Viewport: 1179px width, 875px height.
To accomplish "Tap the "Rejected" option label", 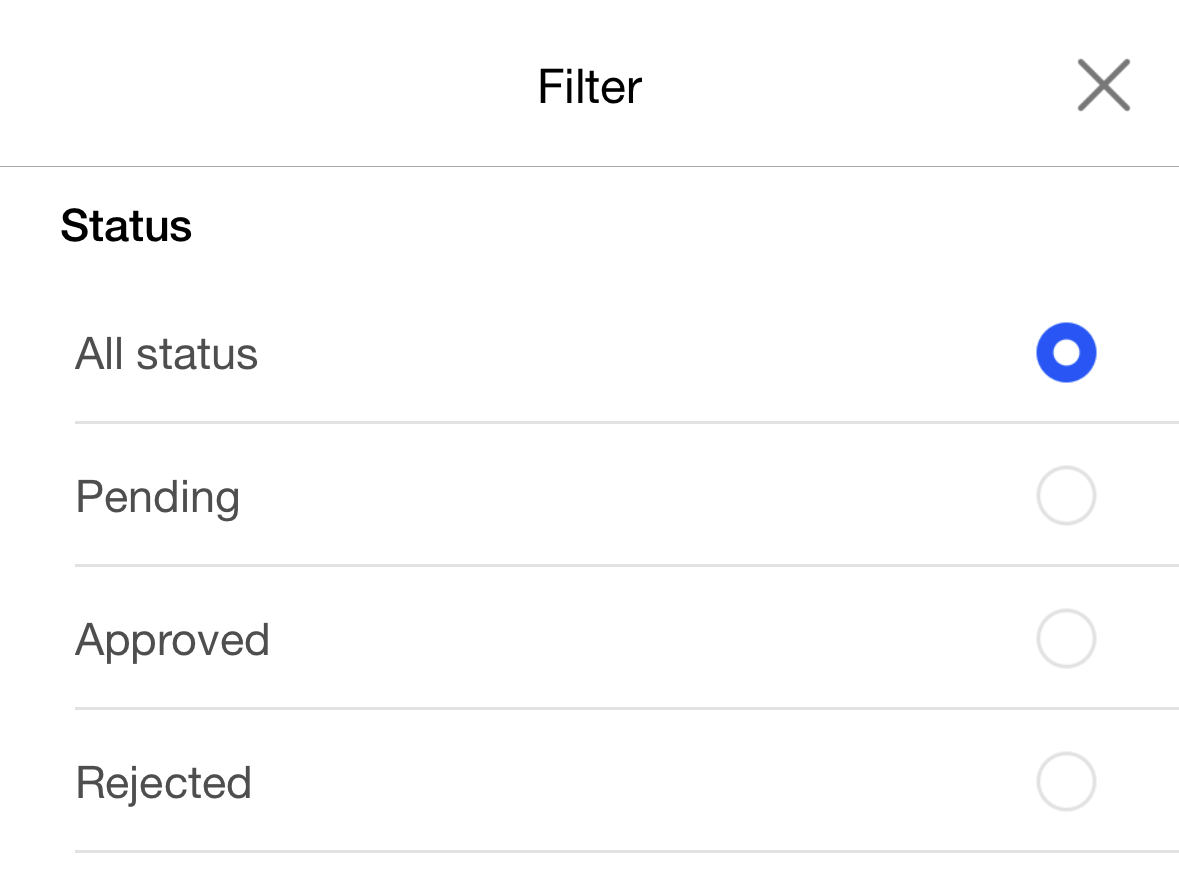I will (x=164, y=783).
